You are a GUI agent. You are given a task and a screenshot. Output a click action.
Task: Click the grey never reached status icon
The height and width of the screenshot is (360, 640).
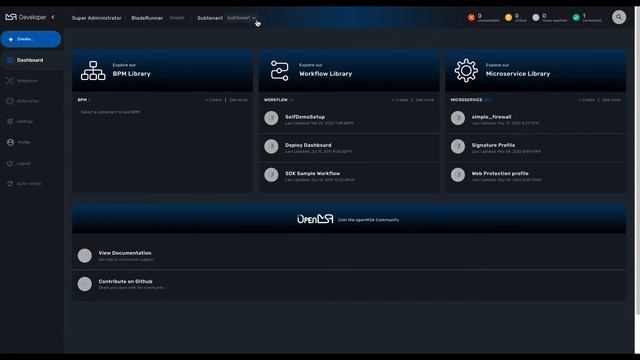click(536, 17)
